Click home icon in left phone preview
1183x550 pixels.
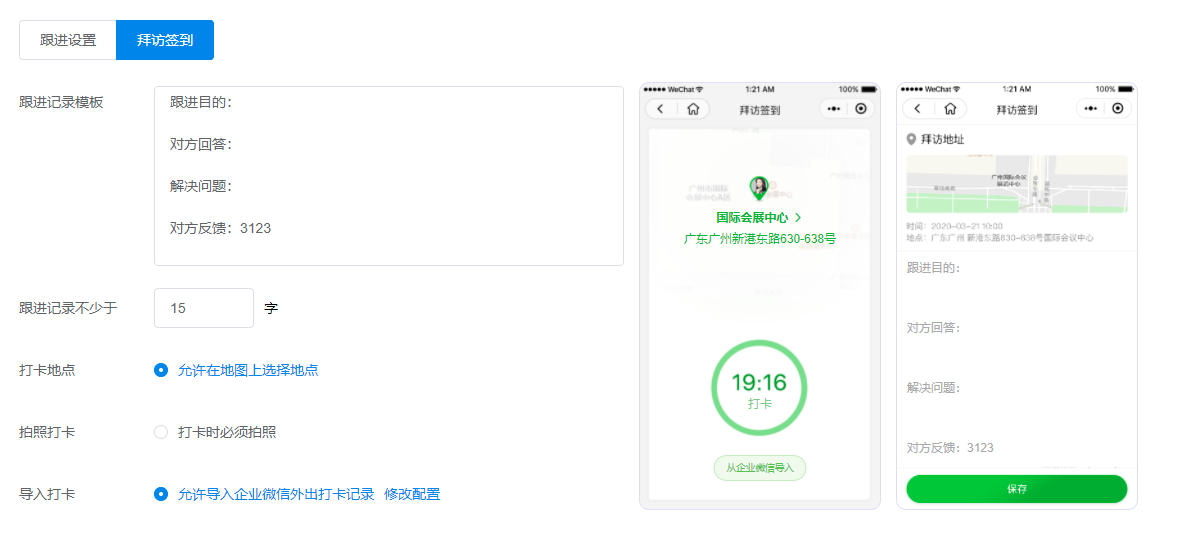(693, 109)
